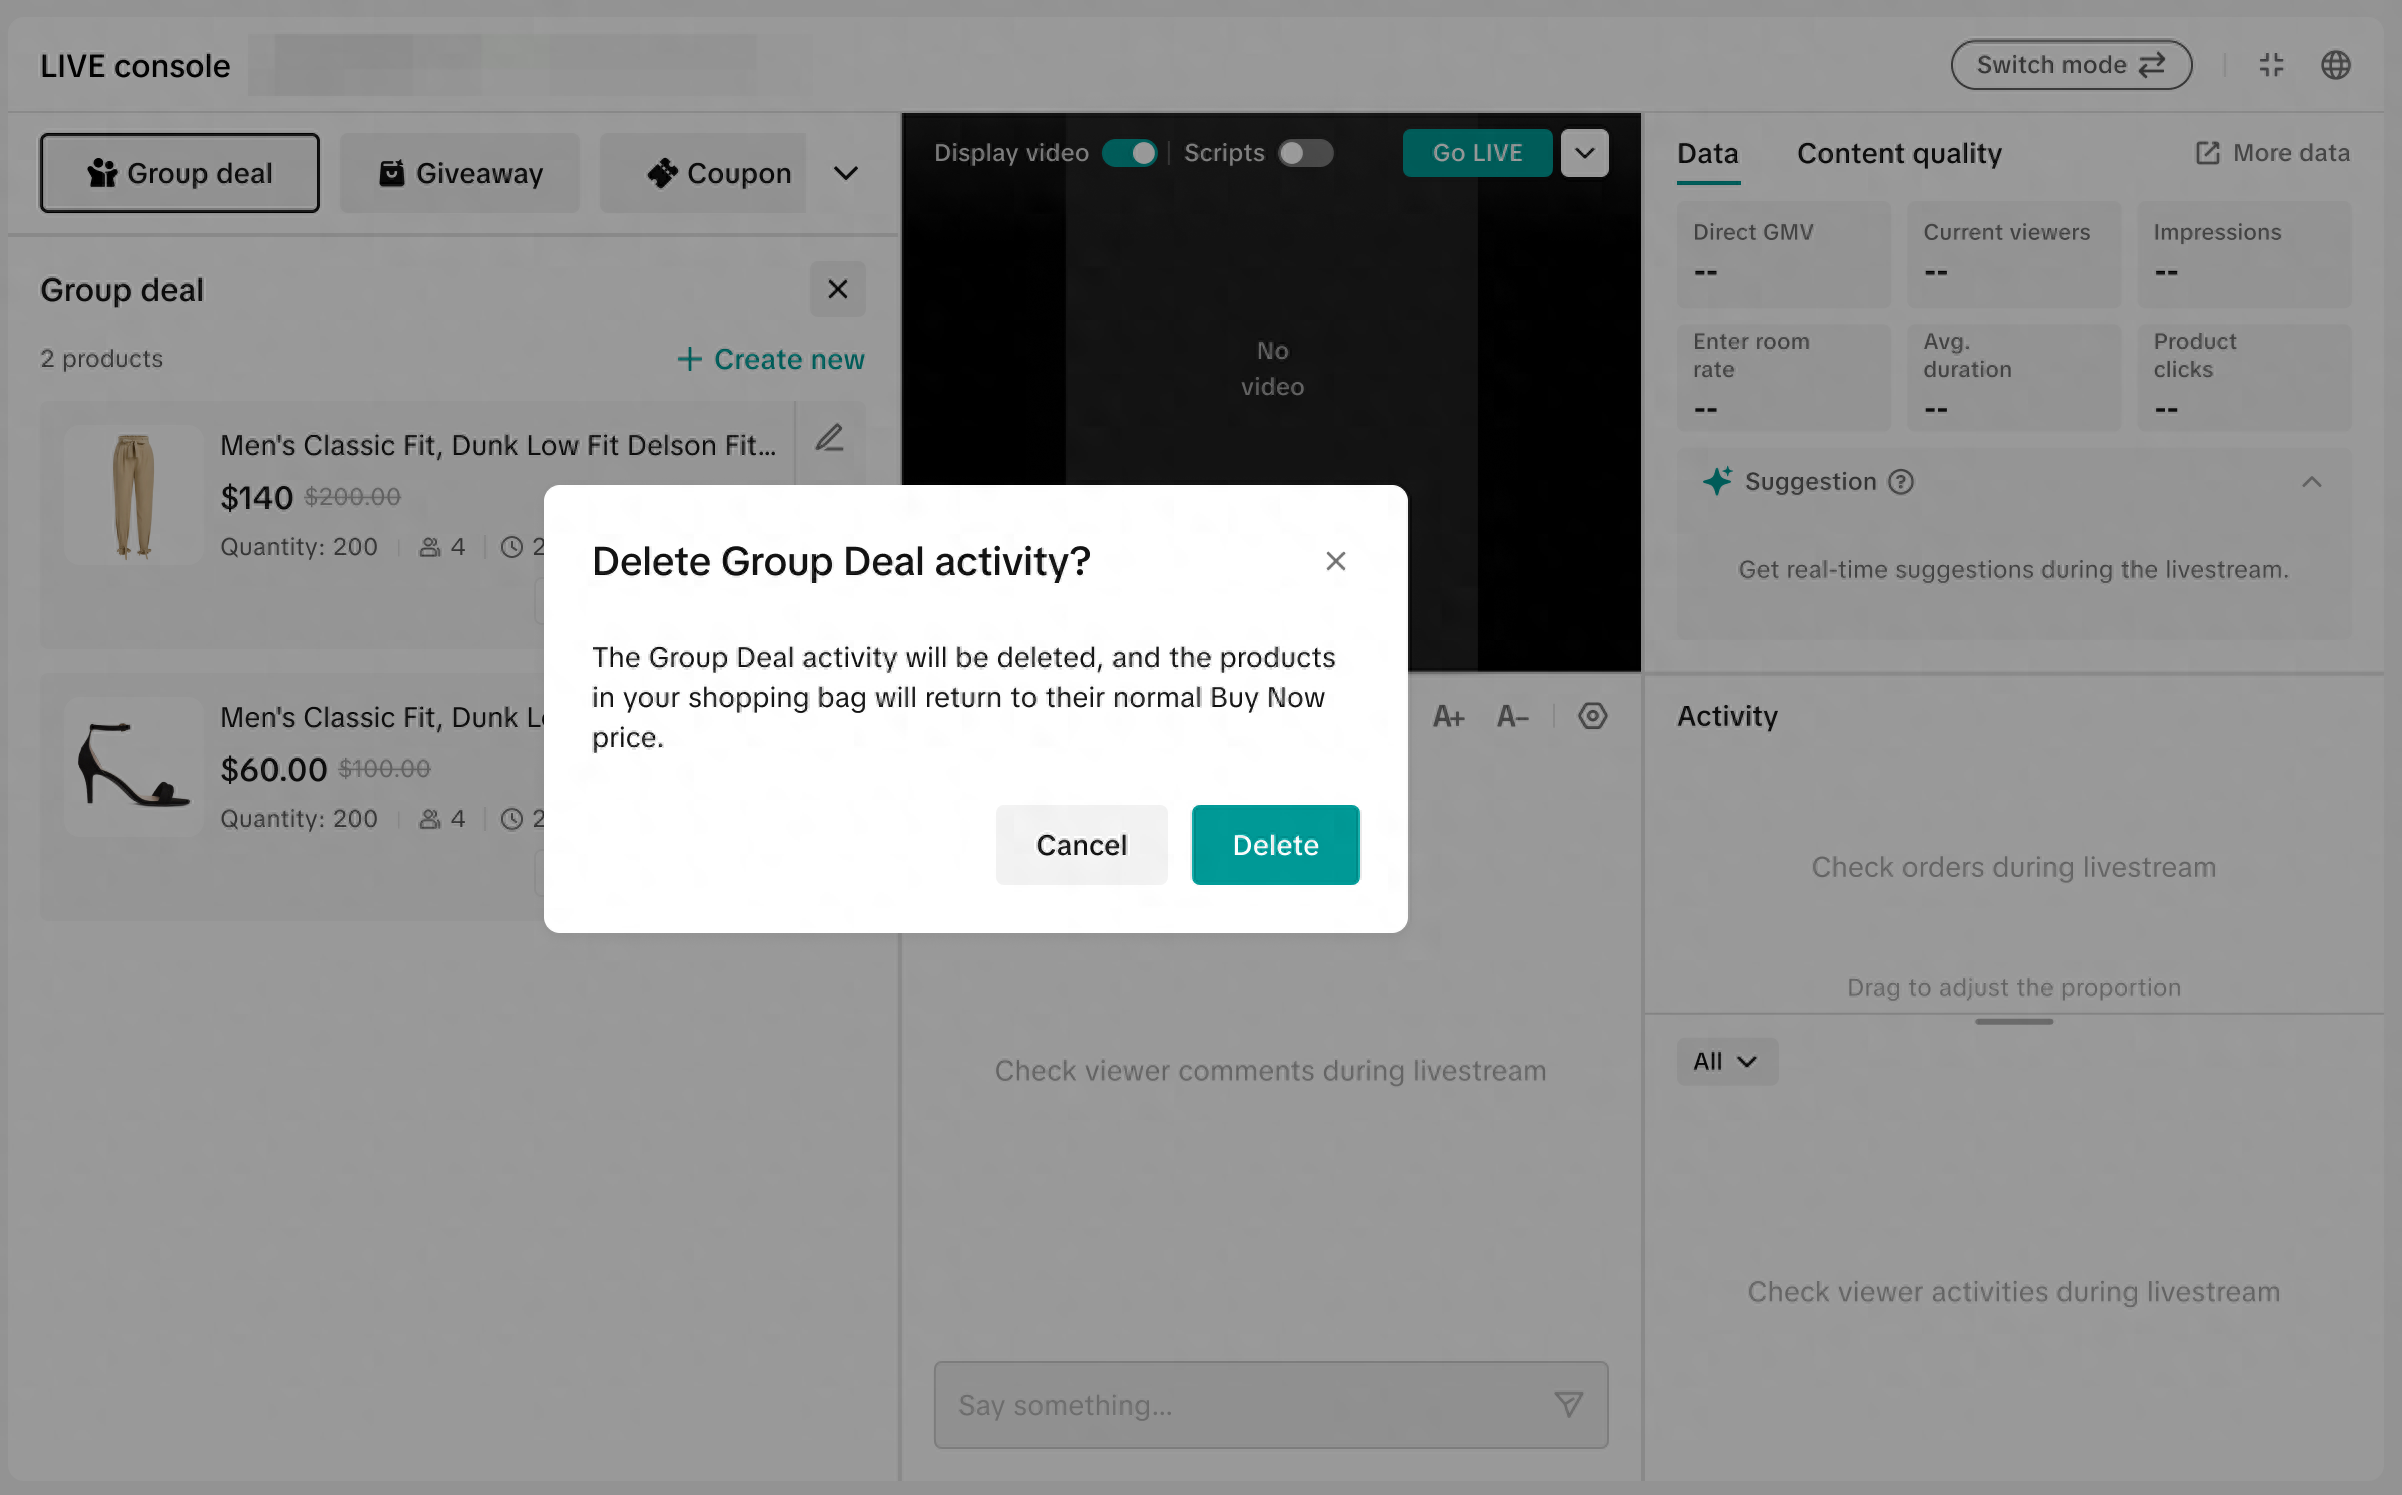
Task: Toggle the Display video switch
Action: [1130, 153]
